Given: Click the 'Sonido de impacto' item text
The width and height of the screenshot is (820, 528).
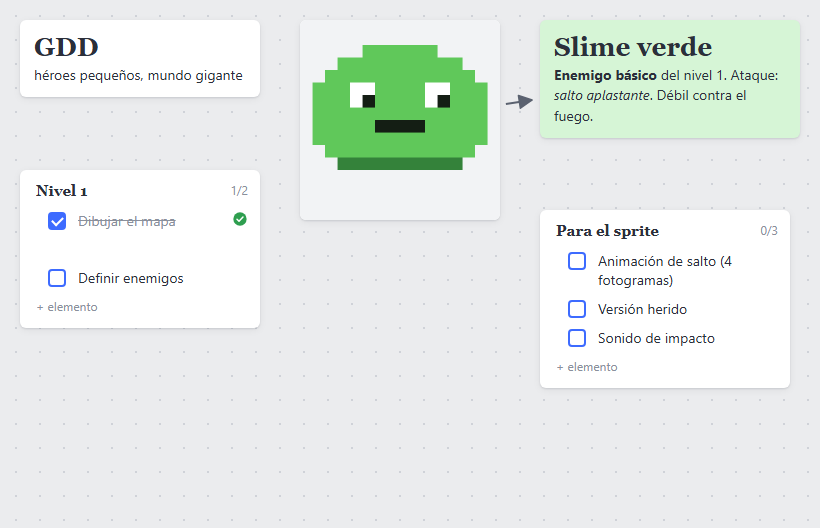Looking at the screenshot, I should pyautogui.click(x=656, y=339).
